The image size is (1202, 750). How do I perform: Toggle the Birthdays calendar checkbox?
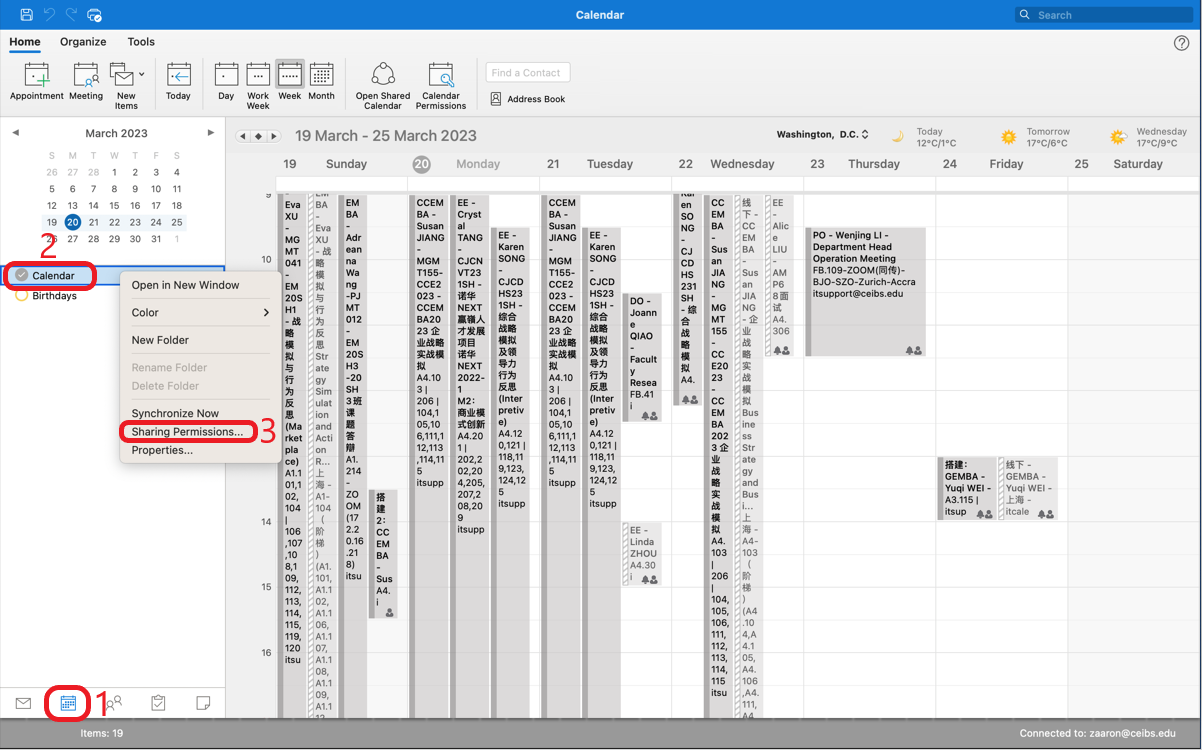(x=22, y=296)
